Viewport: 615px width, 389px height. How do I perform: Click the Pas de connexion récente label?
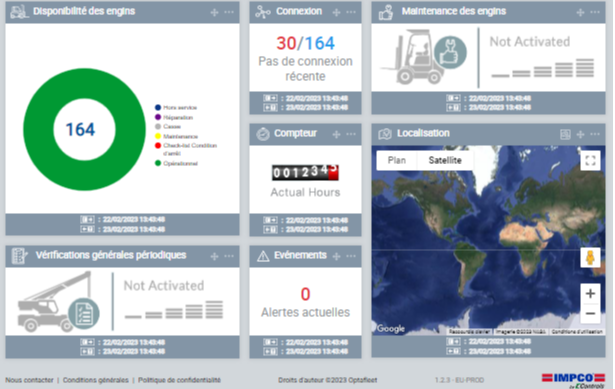point(305,69)
